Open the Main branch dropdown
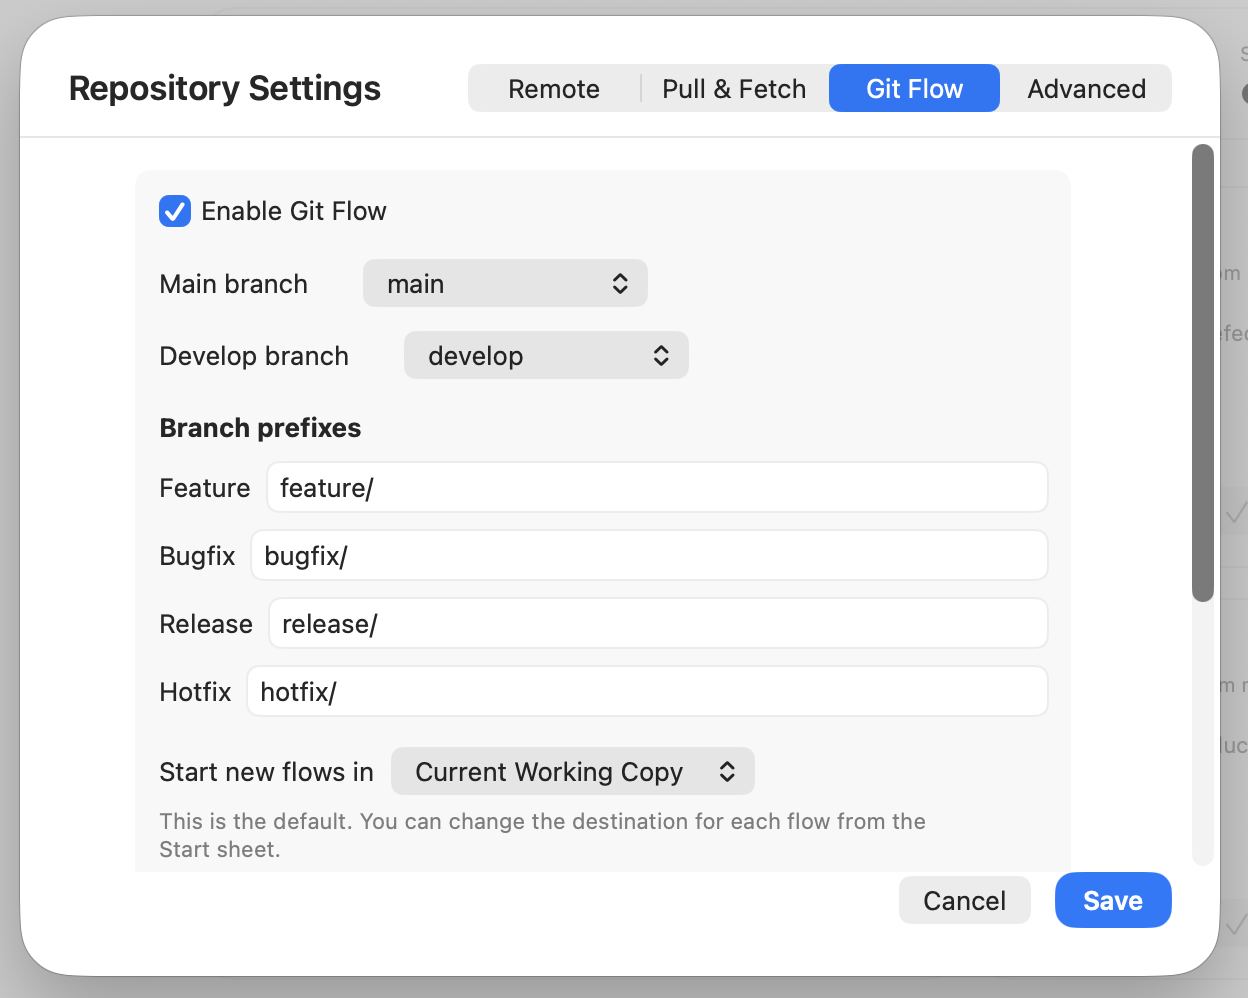Viewport: 1248px width, 998px height. [x=505, y=284]
